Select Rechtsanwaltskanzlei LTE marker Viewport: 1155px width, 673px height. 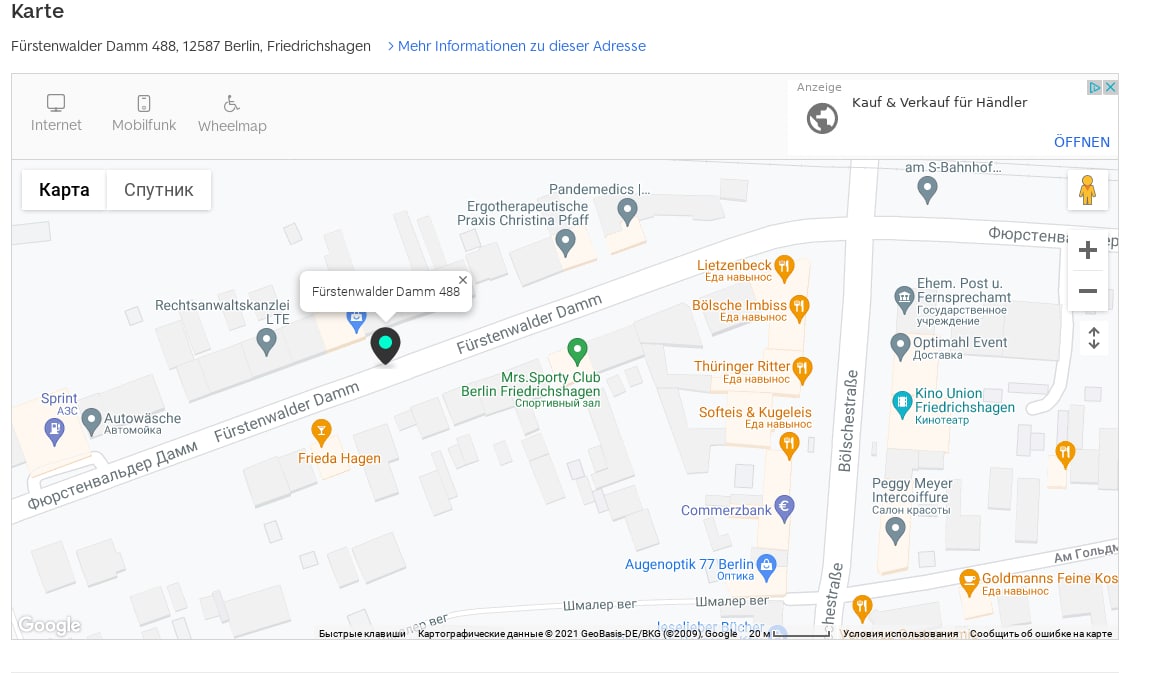(x=266, y=342)
